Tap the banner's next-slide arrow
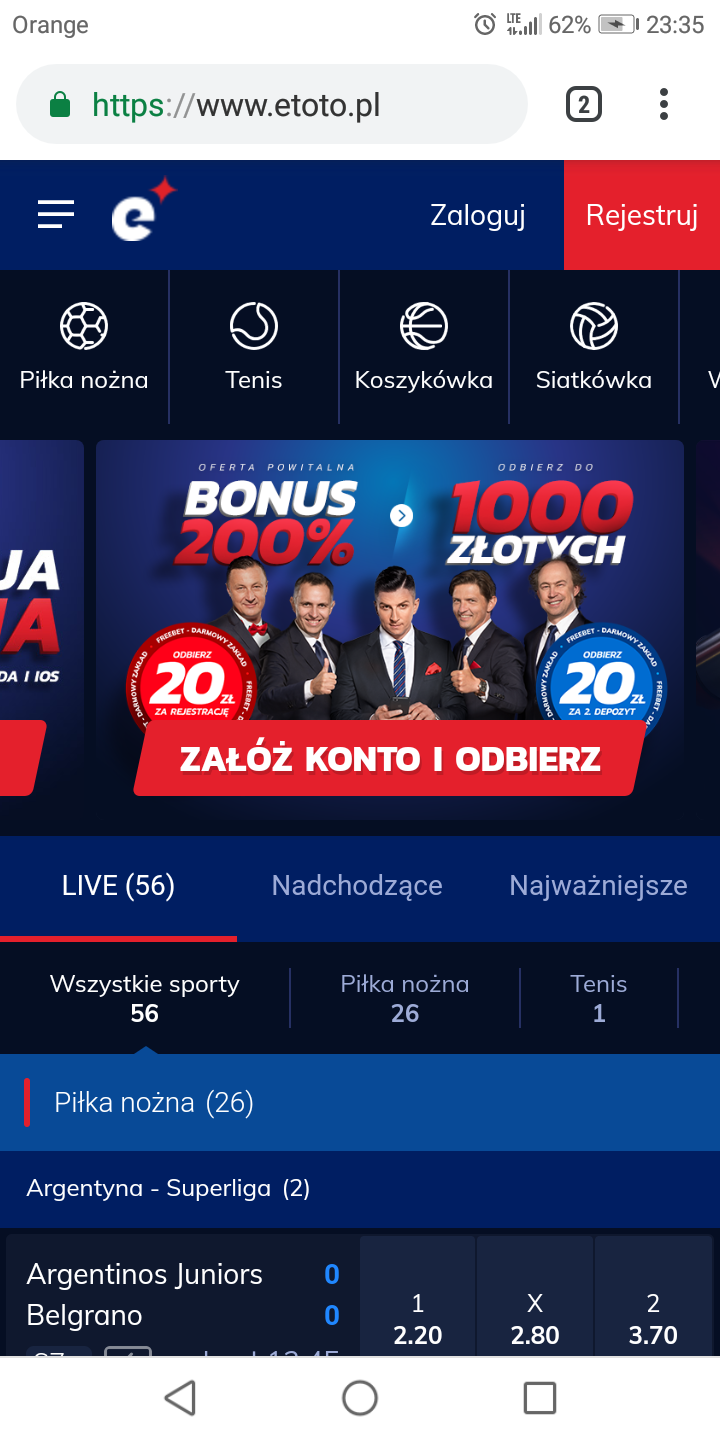Image resolution: width=720 pixels, height=1440 pixels. (x=401, y=515)
